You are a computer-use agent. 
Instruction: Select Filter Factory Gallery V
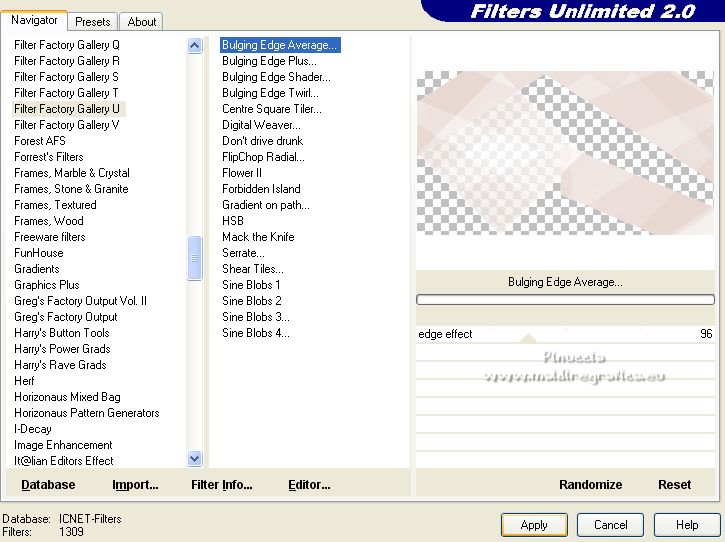coord(67,125)
